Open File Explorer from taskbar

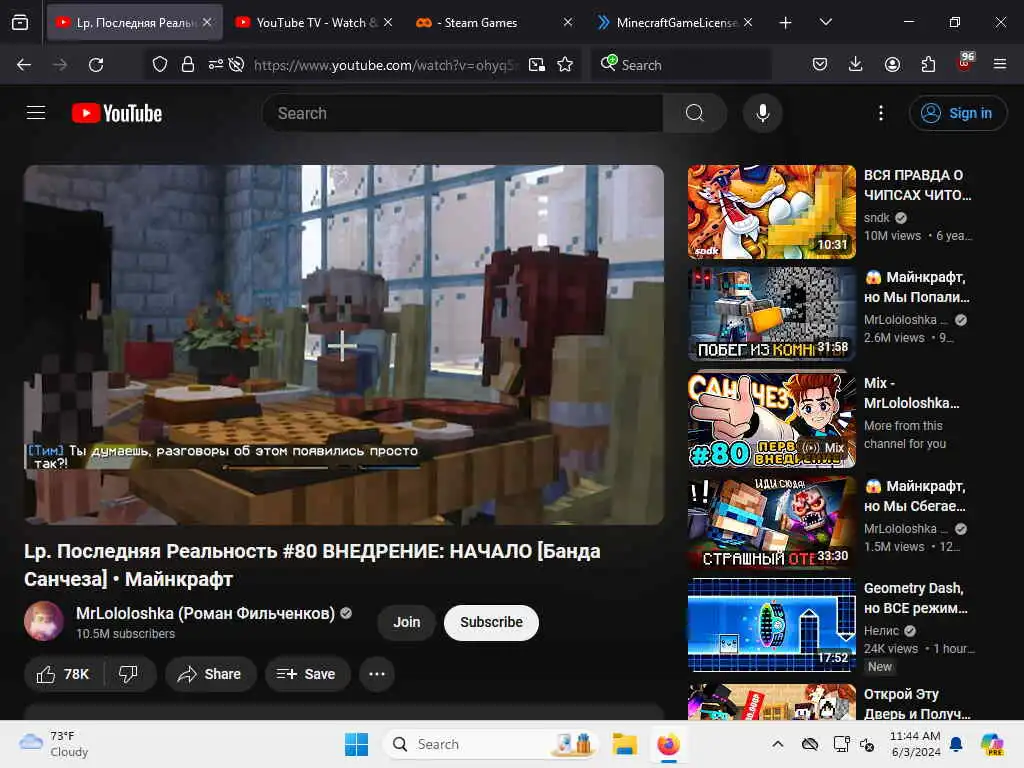click(624, 744)
